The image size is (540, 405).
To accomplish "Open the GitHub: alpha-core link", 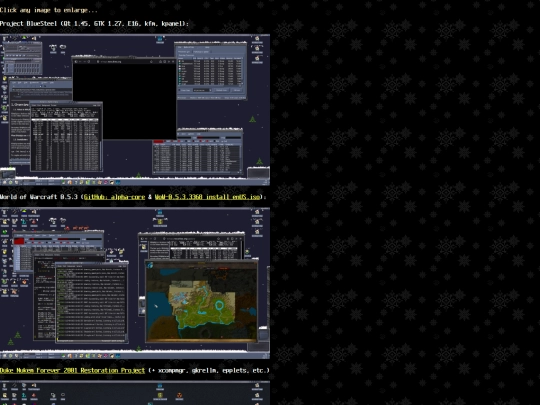I will click(x=114, y=197).
